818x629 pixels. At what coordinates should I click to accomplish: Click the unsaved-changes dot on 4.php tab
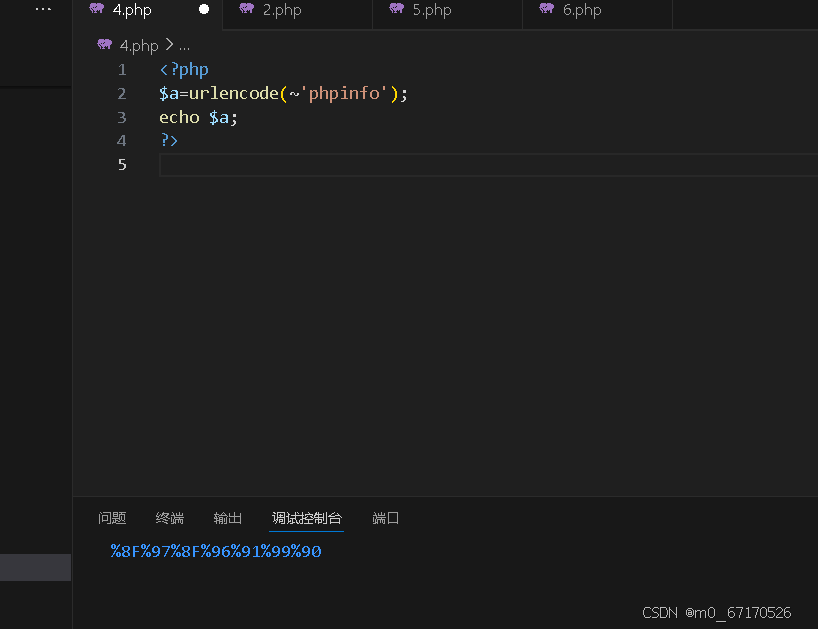click(x=203, y=10)
